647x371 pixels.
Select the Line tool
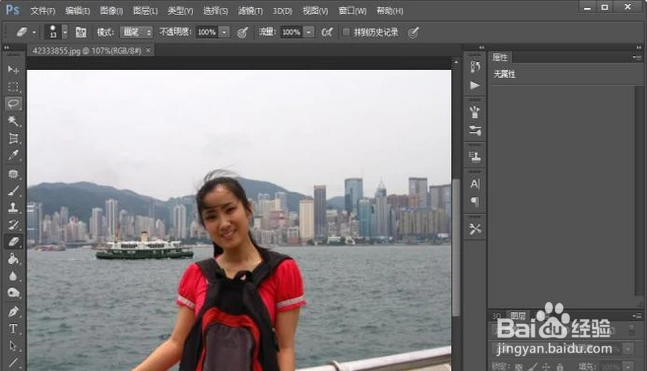(13, 362)
